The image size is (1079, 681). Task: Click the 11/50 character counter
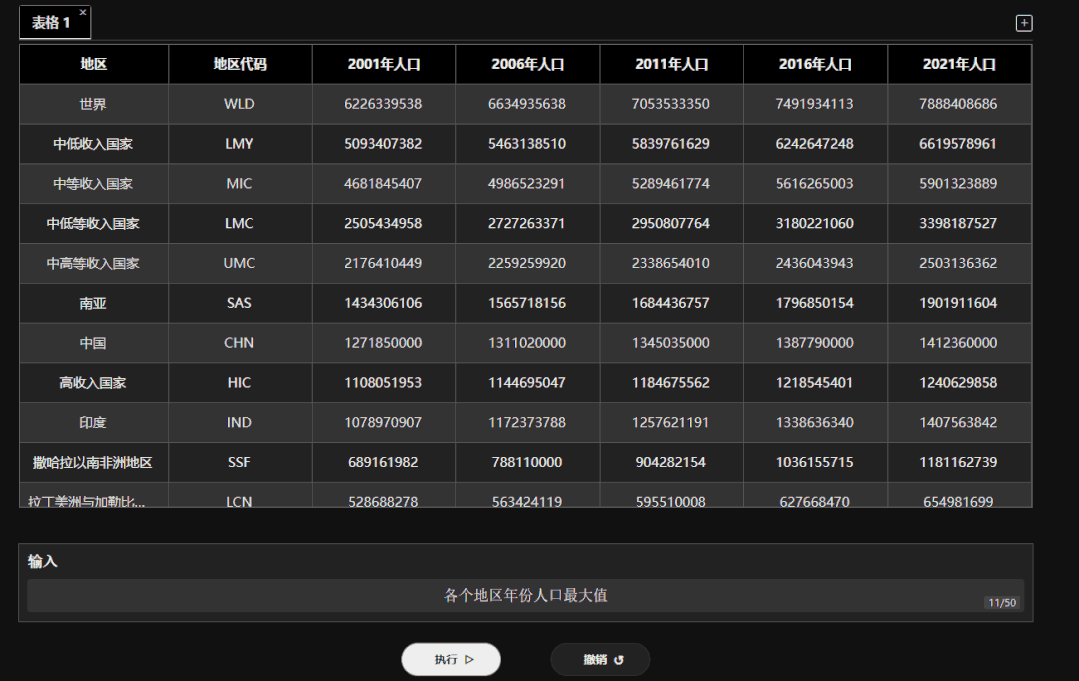tap(1002, 603)
